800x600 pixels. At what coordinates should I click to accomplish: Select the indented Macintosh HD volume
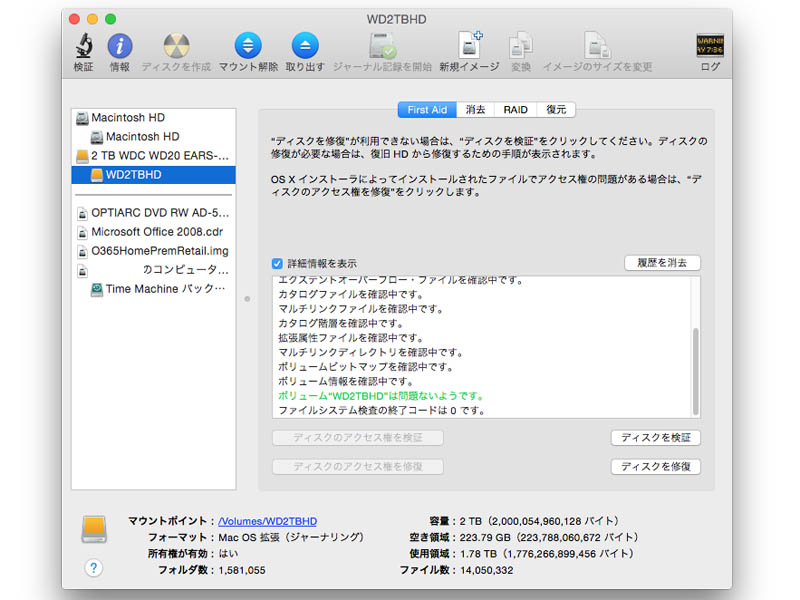[154, 137]
